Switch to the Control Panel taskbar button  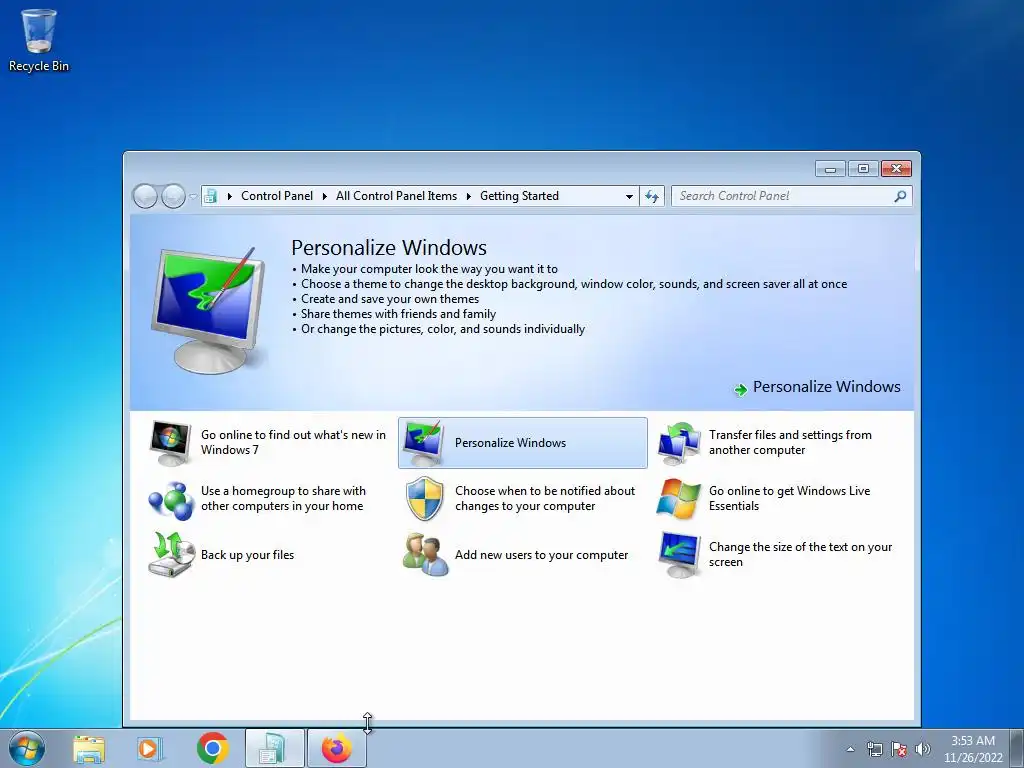pos(274,748)
